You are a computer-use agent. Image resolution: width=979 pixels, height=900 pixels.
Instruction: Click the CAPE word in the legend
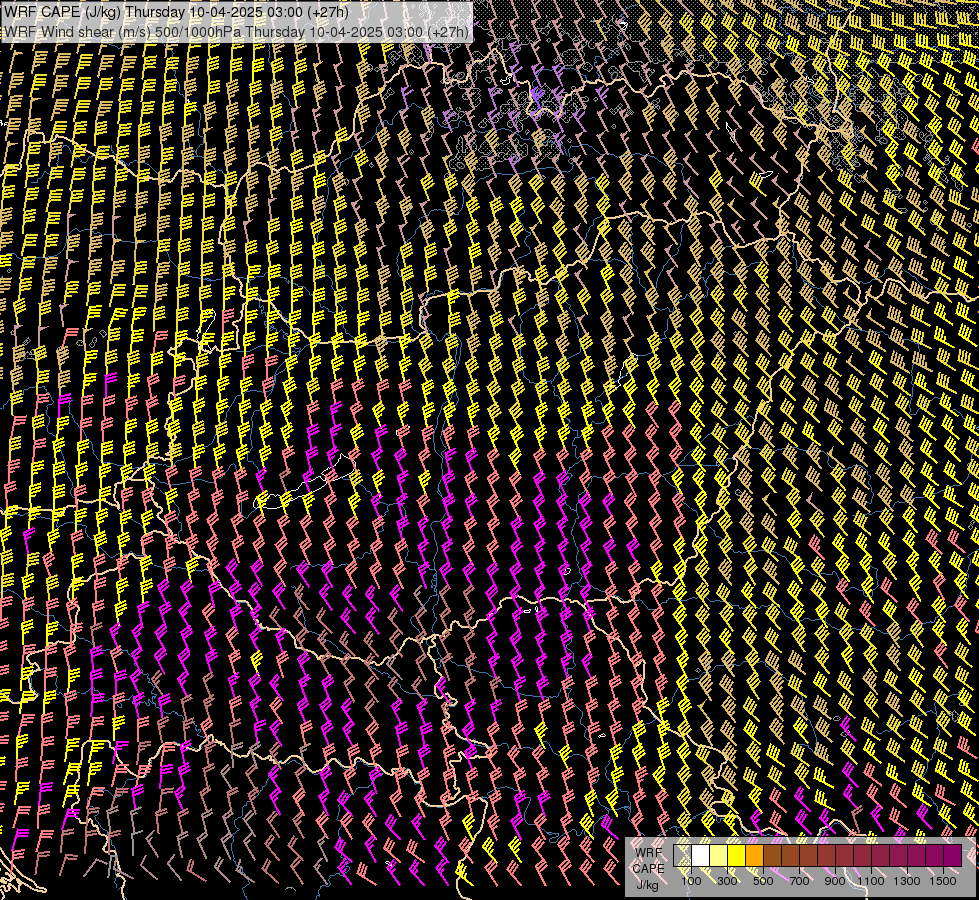pyautogui.click(x=649, y=869)
